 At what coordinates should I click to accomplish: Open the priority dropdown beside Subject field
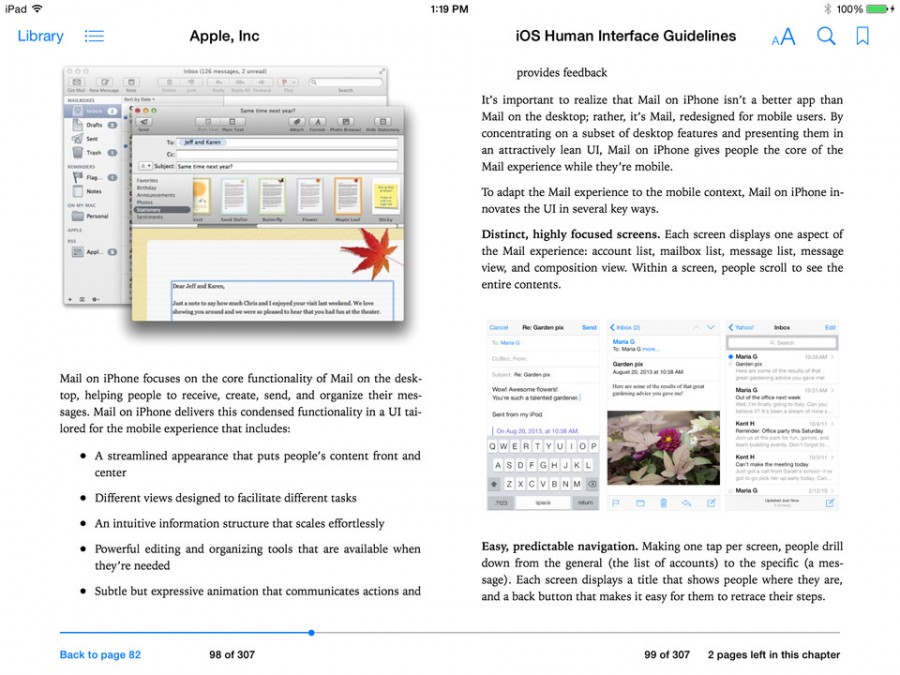[x=146, y=166]
